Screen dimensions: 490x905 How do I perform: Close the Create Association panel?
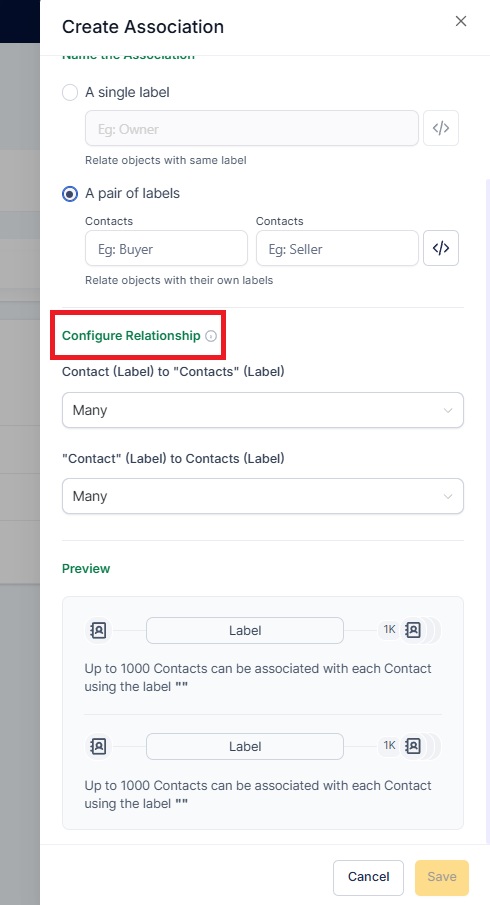[x=461, y=21]
